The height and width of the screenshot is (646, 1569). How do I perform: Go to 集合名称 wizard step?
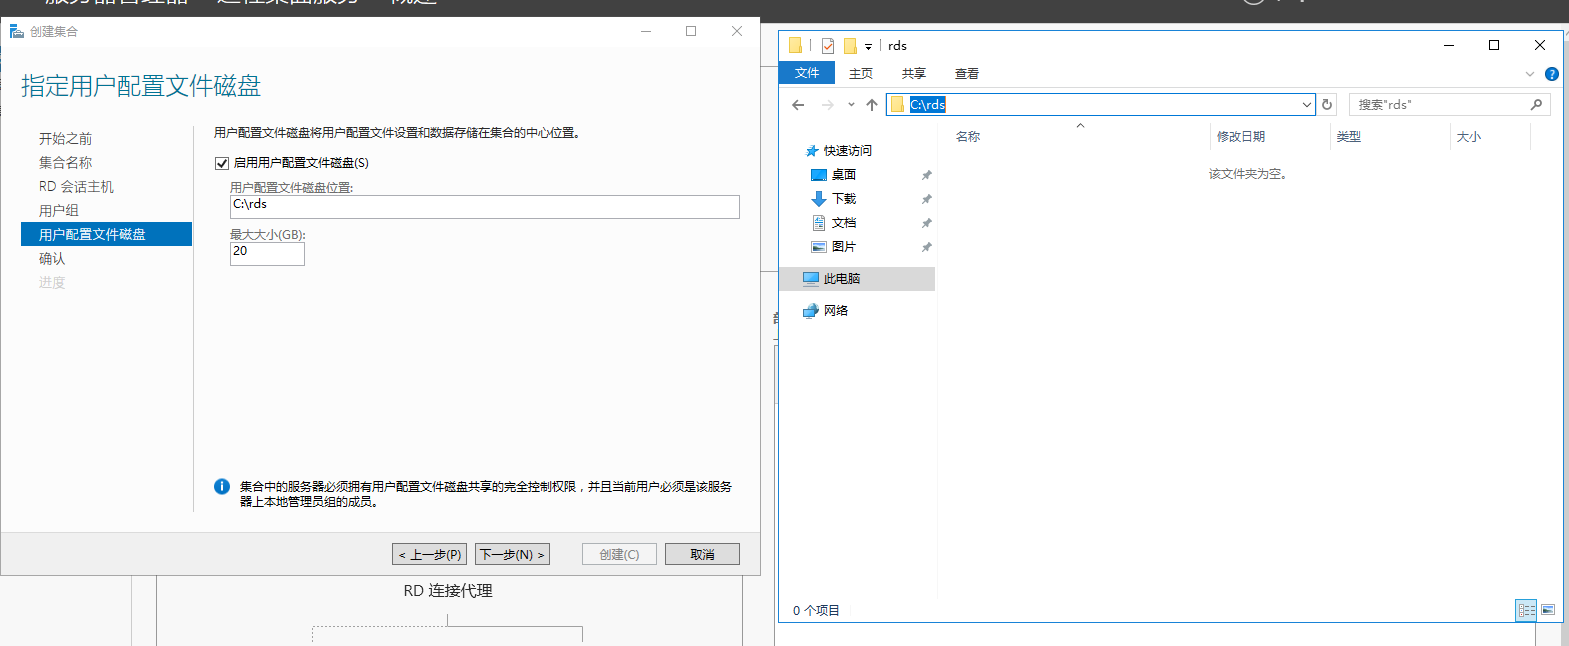(x=65, y=162)
